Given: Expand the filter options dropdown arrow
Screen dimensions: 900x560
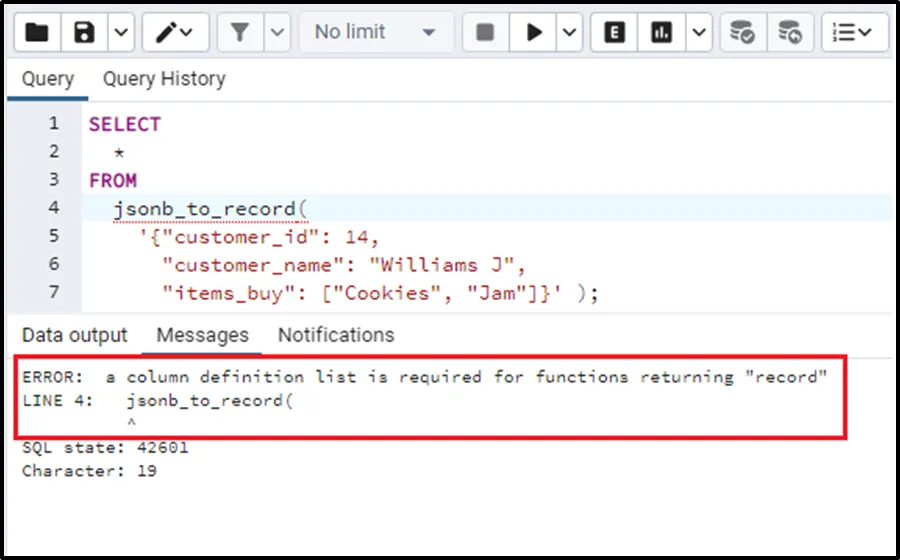Looking at the screenshot, I should click(x=277, y=33).
